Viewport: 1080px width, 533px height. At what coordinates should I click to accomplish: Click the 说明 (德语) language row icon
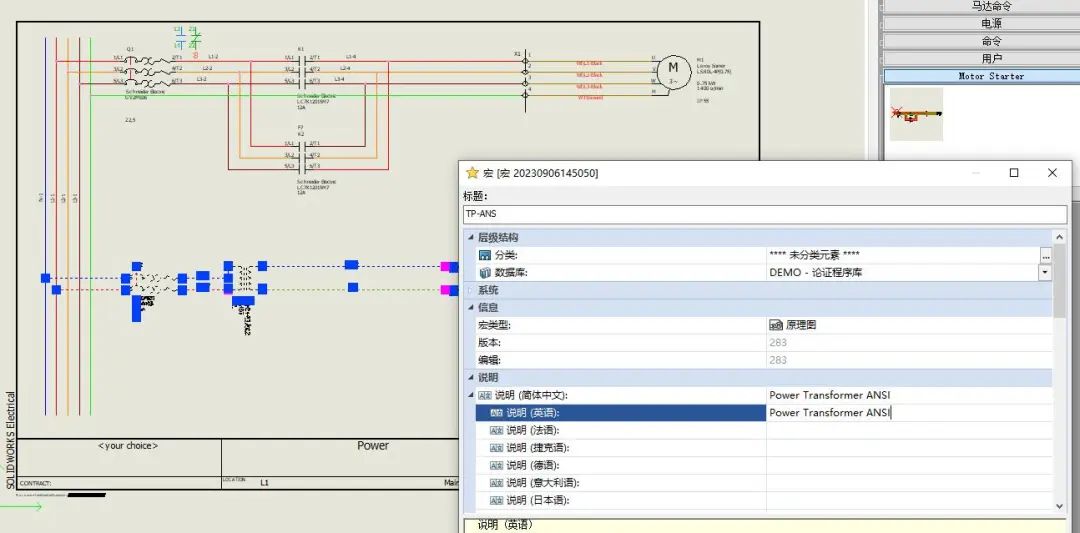pyautogui.click(x=496, y=465)
